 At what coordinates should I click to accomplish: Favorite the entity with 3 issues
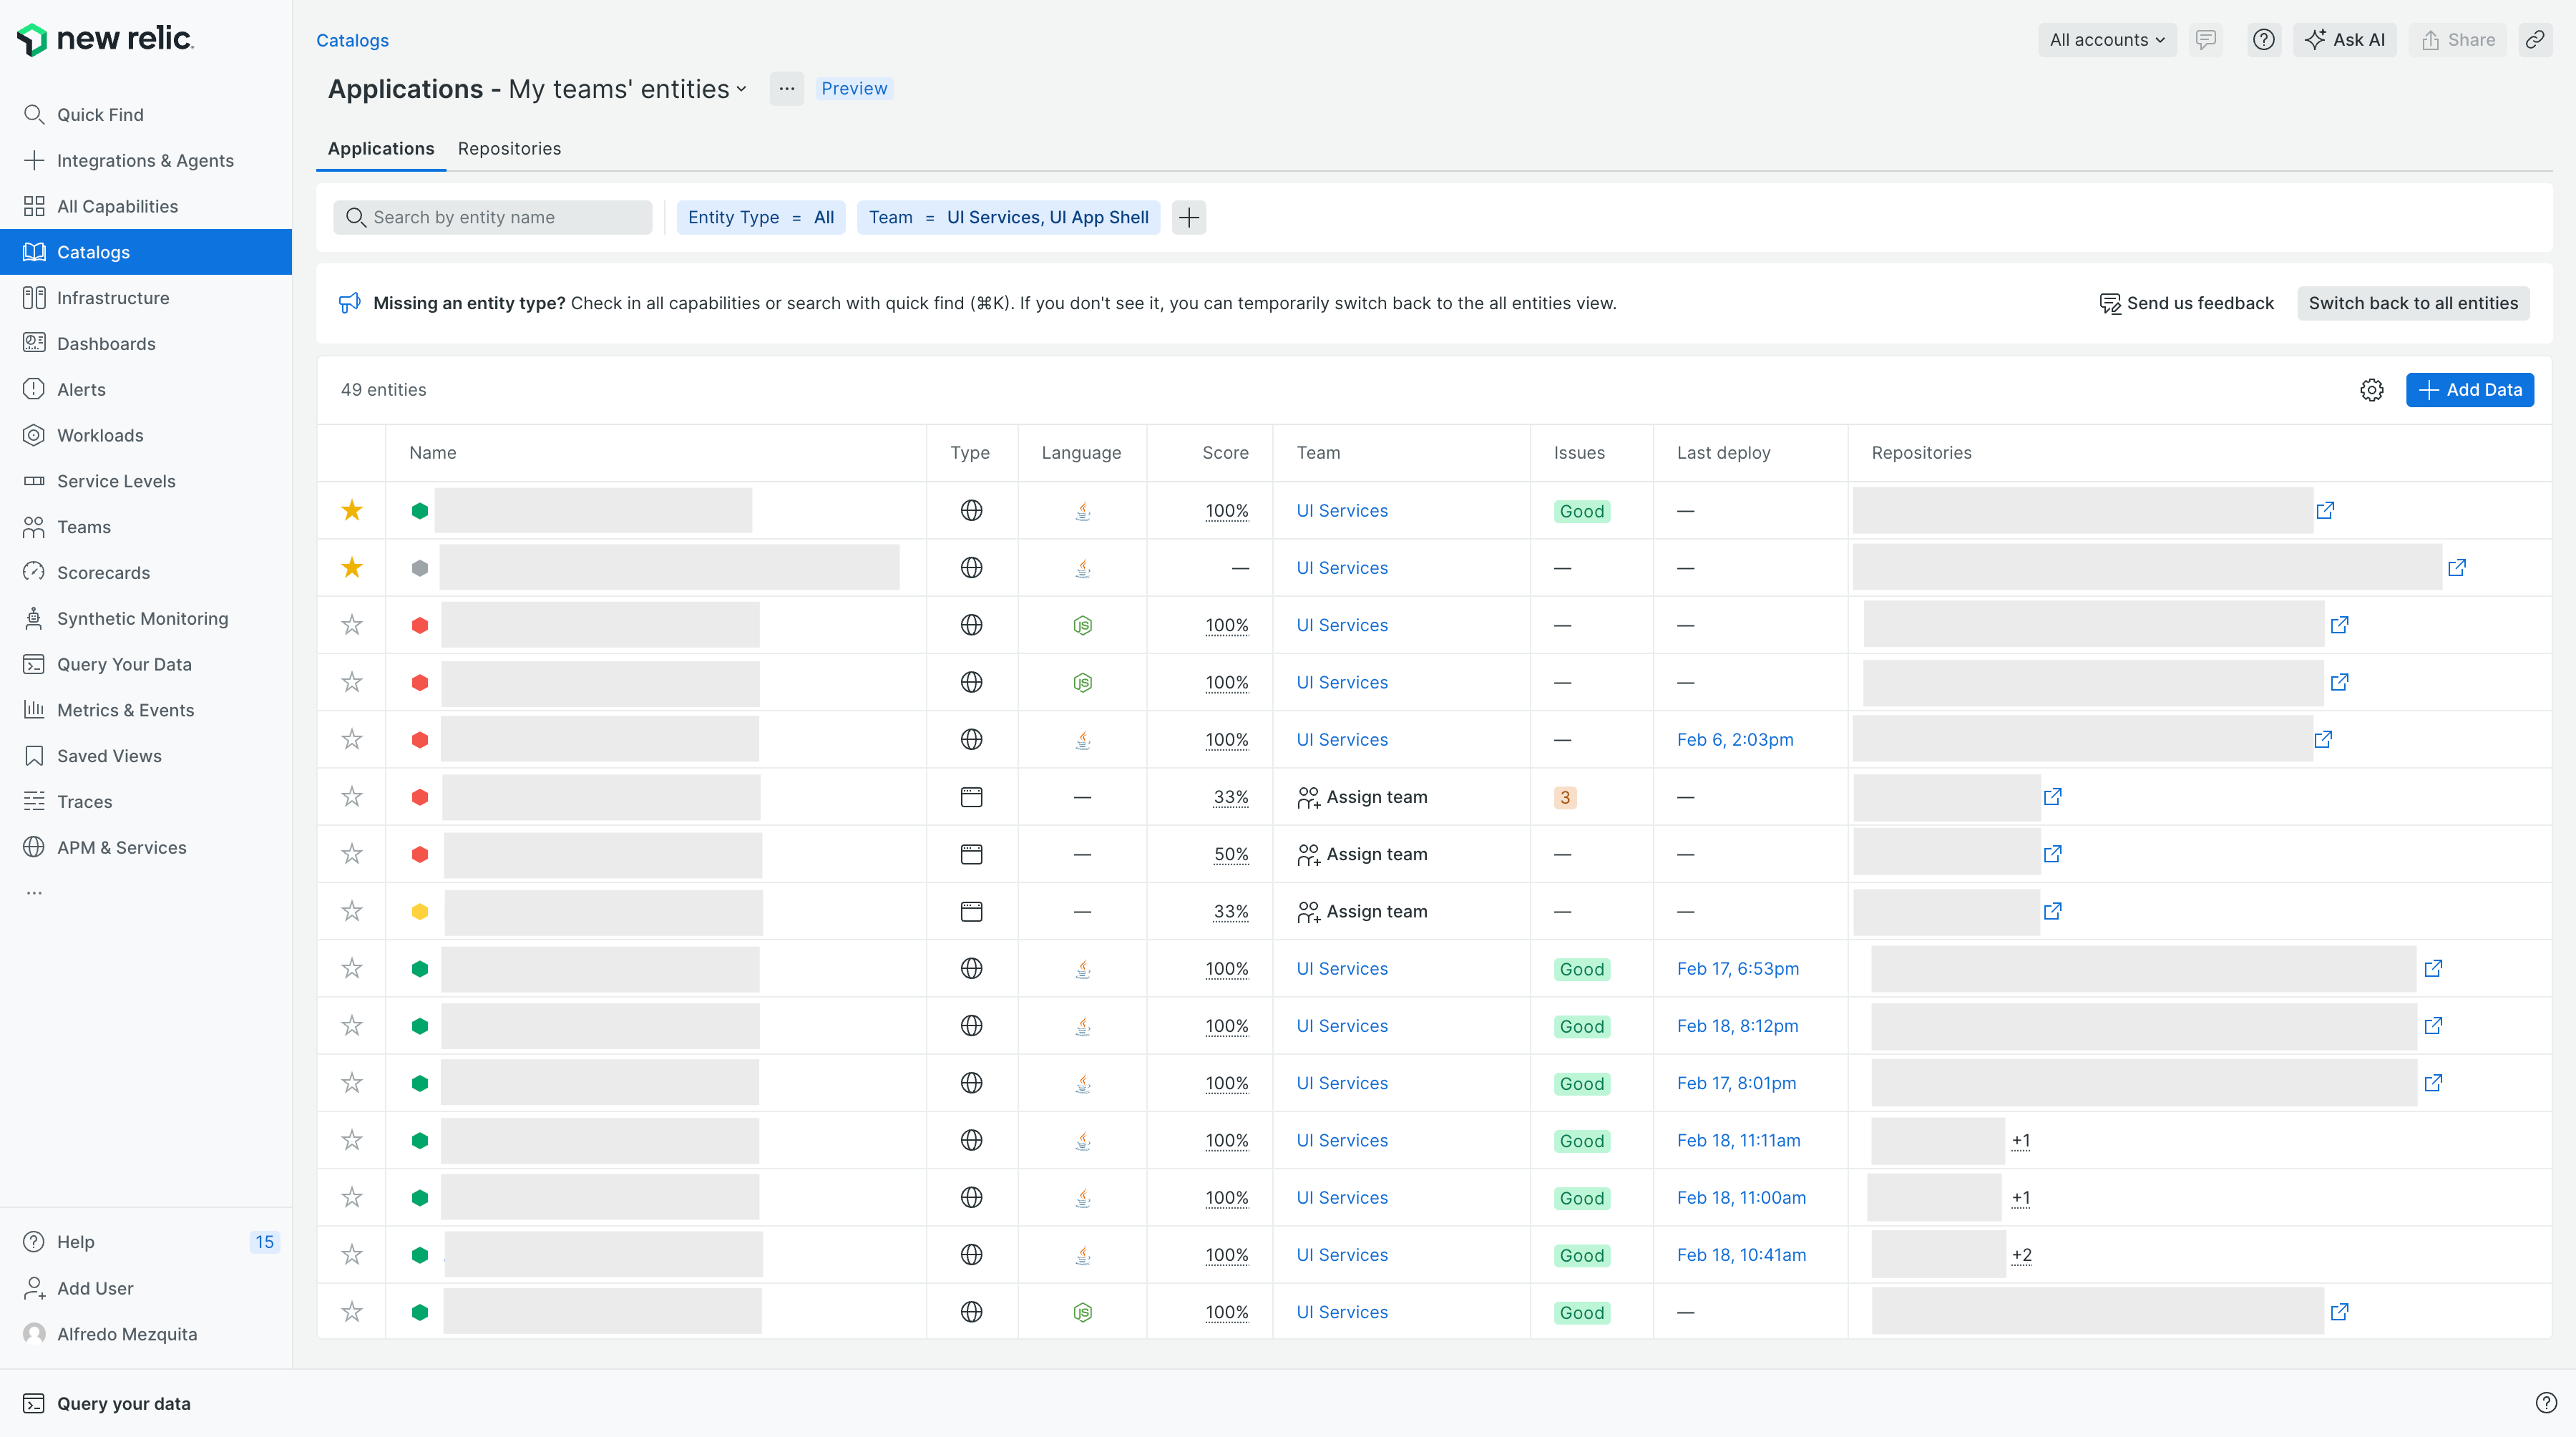[x=352, y=797]
